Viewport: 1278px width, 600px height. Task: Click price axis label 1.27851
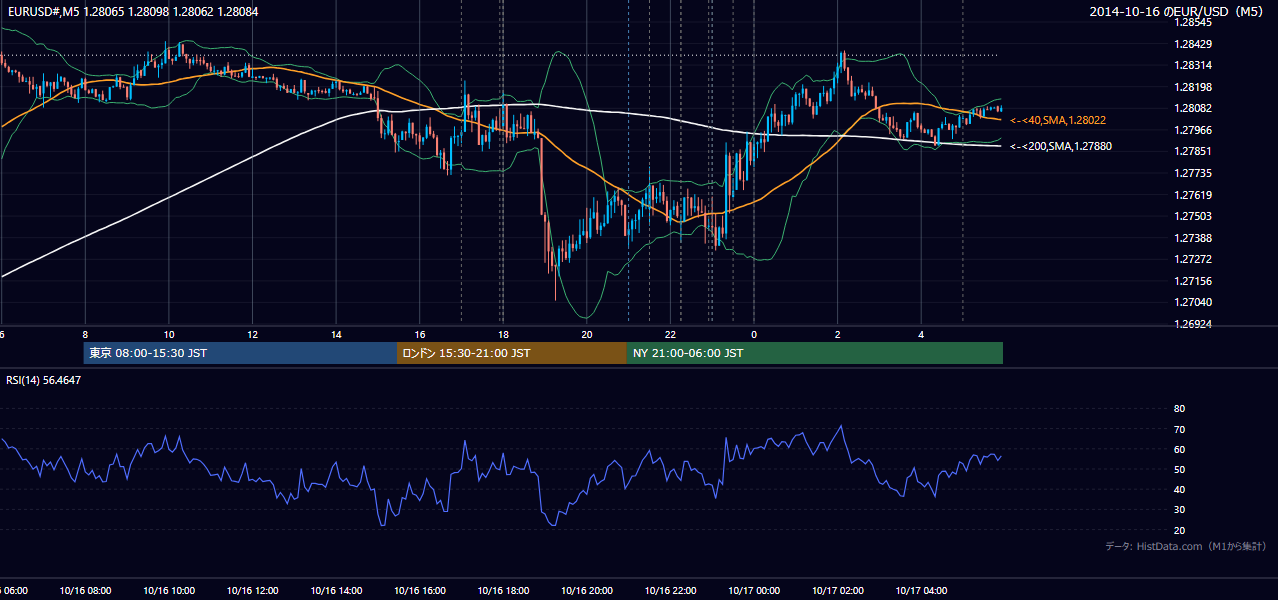click(1192, 151)
